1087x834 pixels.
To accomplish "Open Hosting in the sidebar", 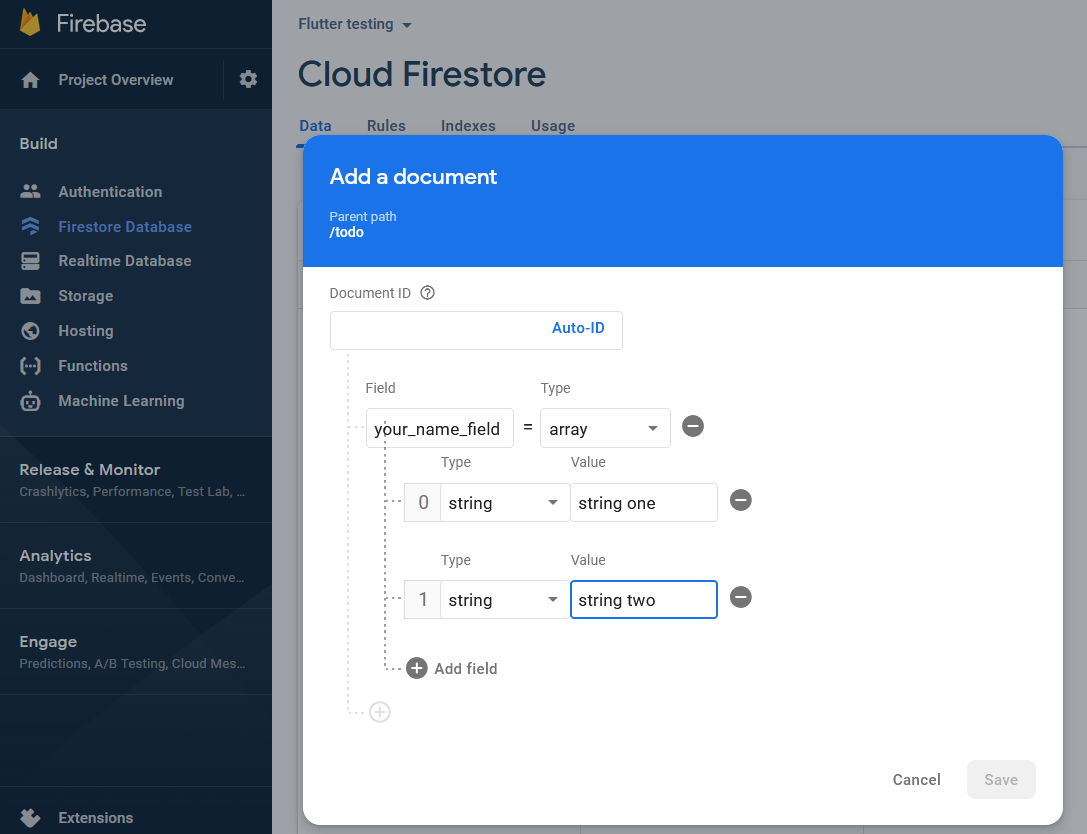I will click(86, 331).
